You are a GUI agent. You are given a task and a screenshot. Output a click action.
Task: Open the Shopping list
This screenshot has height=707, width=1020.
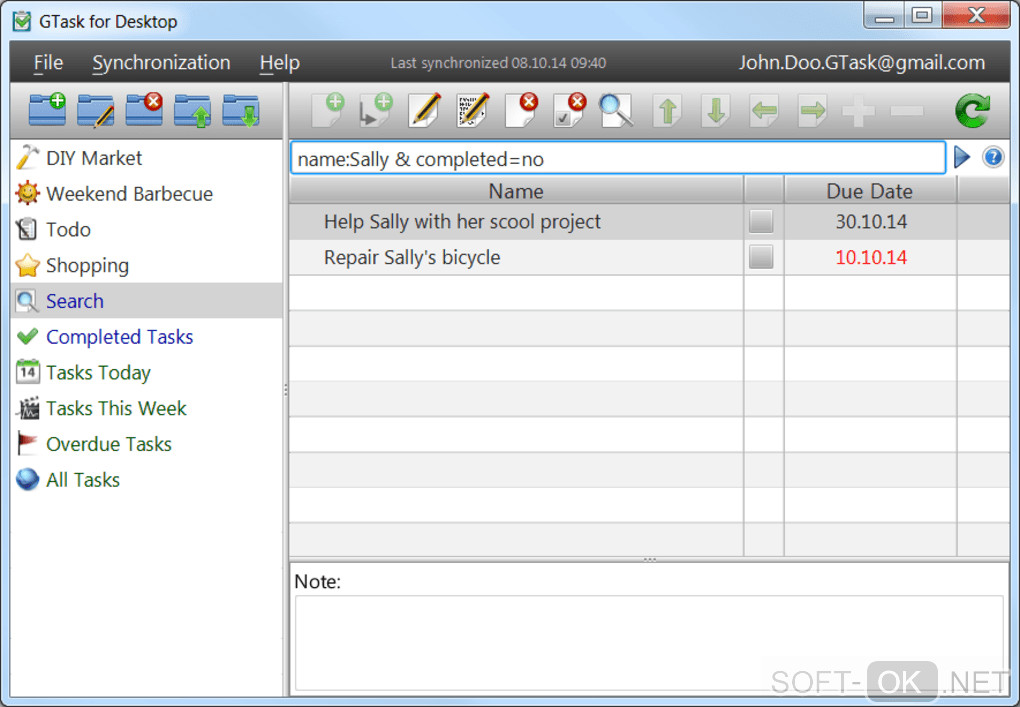tap(148, 265)
